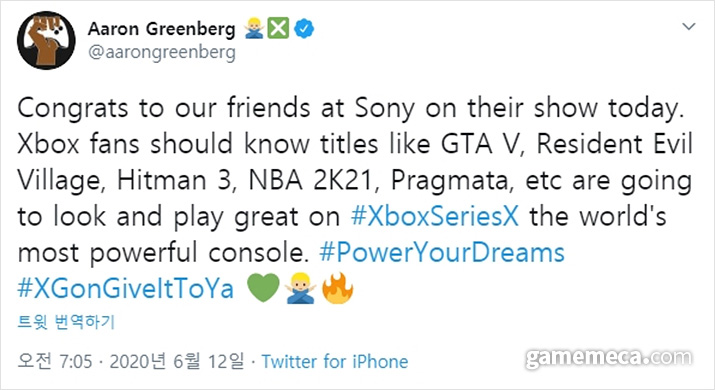This screenshot has height=390, width=715.
Task: Open Aaron Greenberg's profile avatar
Action: pos(46,40)
